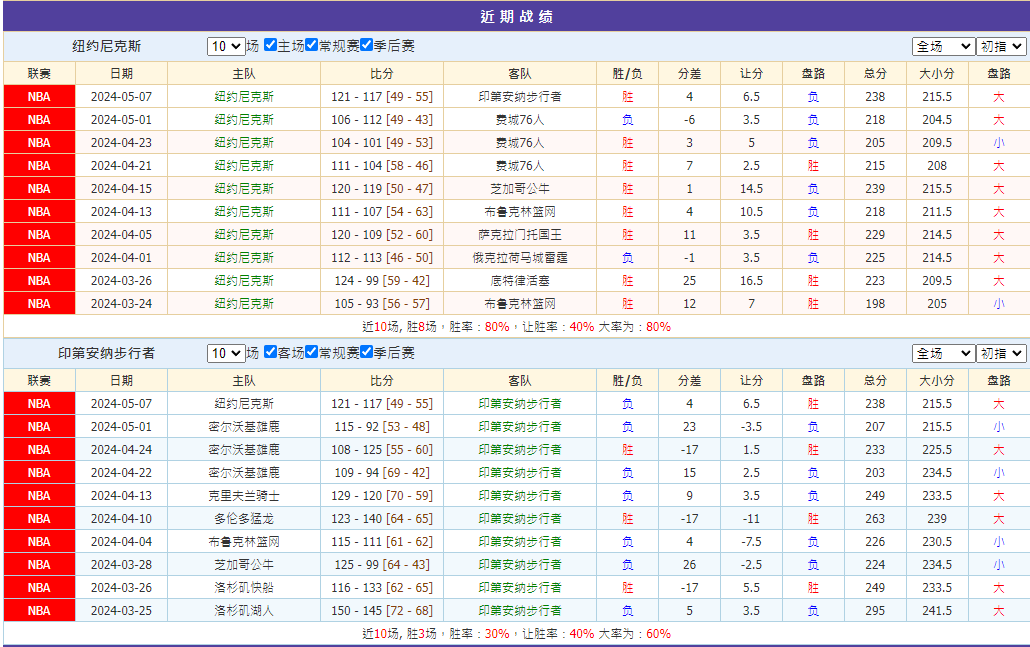Click date 2024-04-21 in Knicks table
1030x647 pixels.
pos(122,166)
